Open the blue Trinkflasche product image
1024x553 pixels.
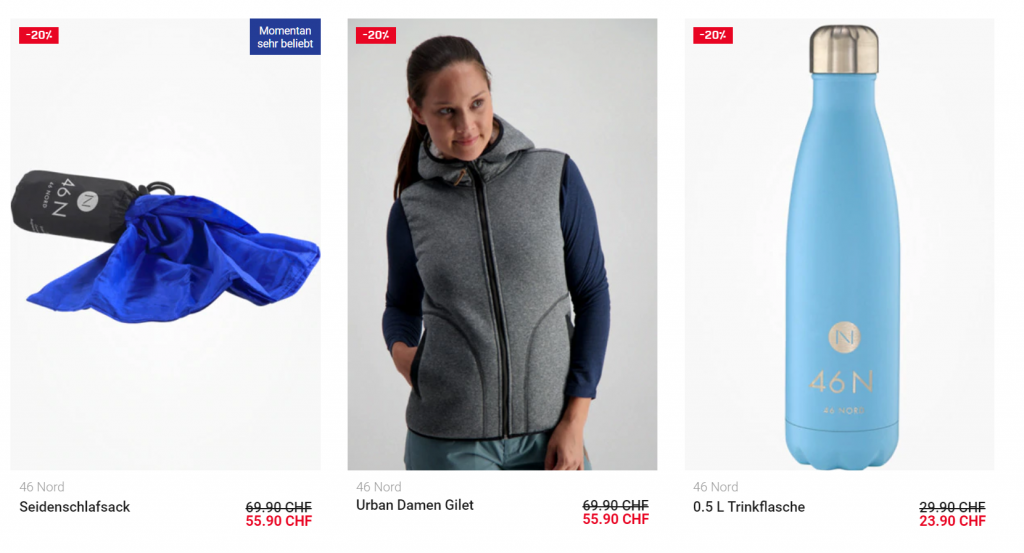(839, 244)
